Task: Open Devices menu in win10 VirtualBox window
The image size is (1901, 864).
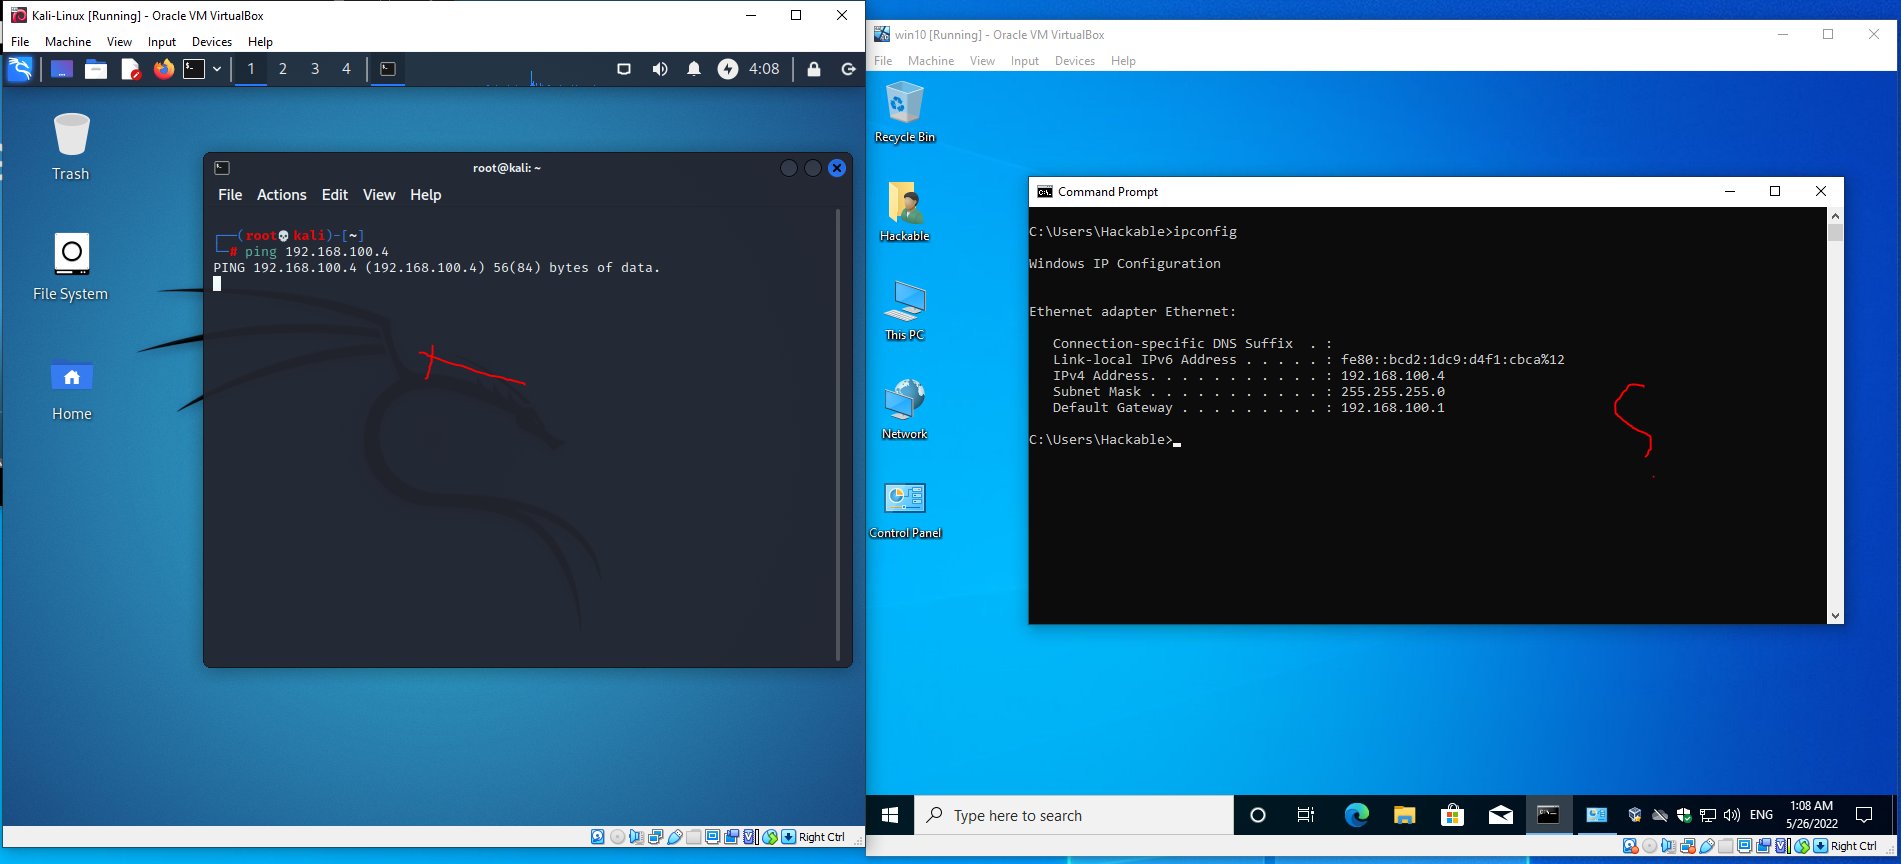Action: pos(1075,61)
